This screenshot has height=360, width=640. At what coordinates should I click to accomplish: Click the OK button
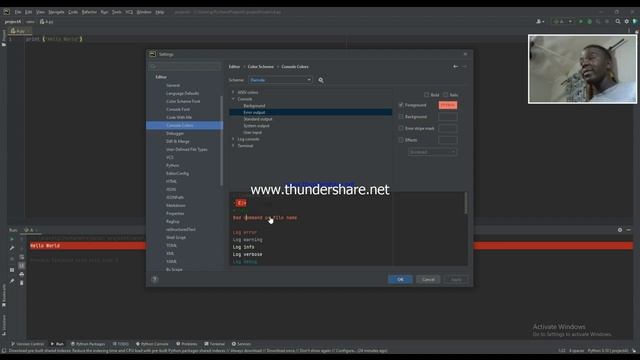400,280
